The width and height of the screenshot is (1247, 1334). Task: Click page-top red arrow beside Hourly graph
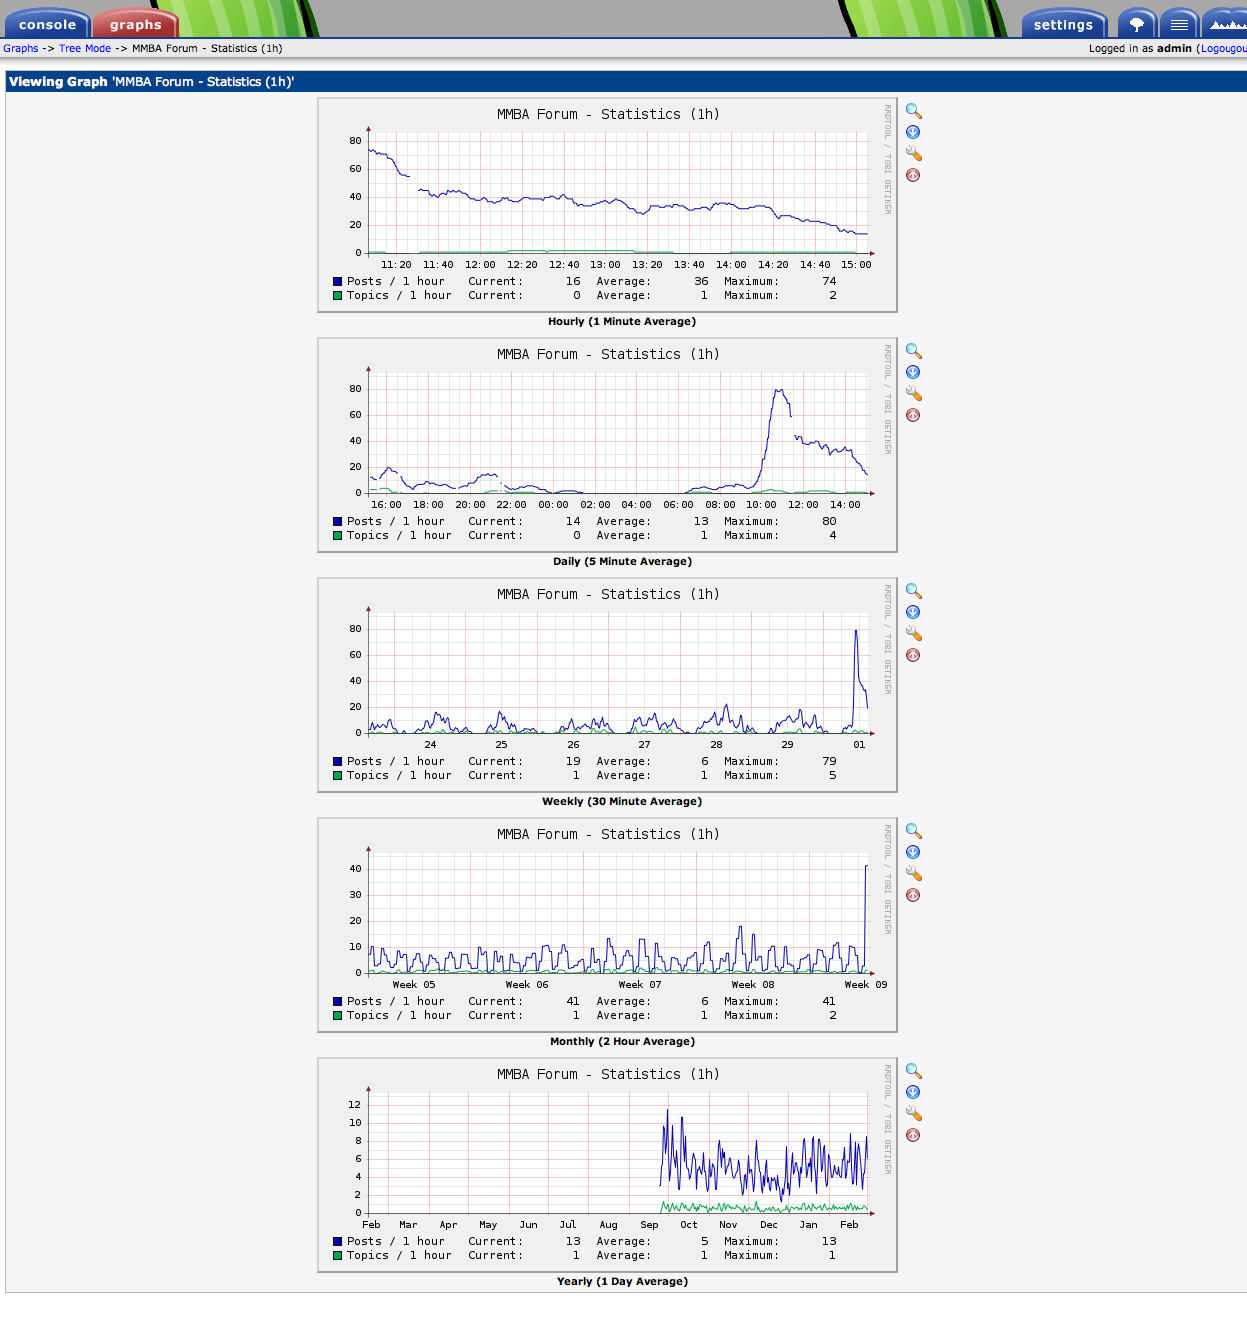913,175
